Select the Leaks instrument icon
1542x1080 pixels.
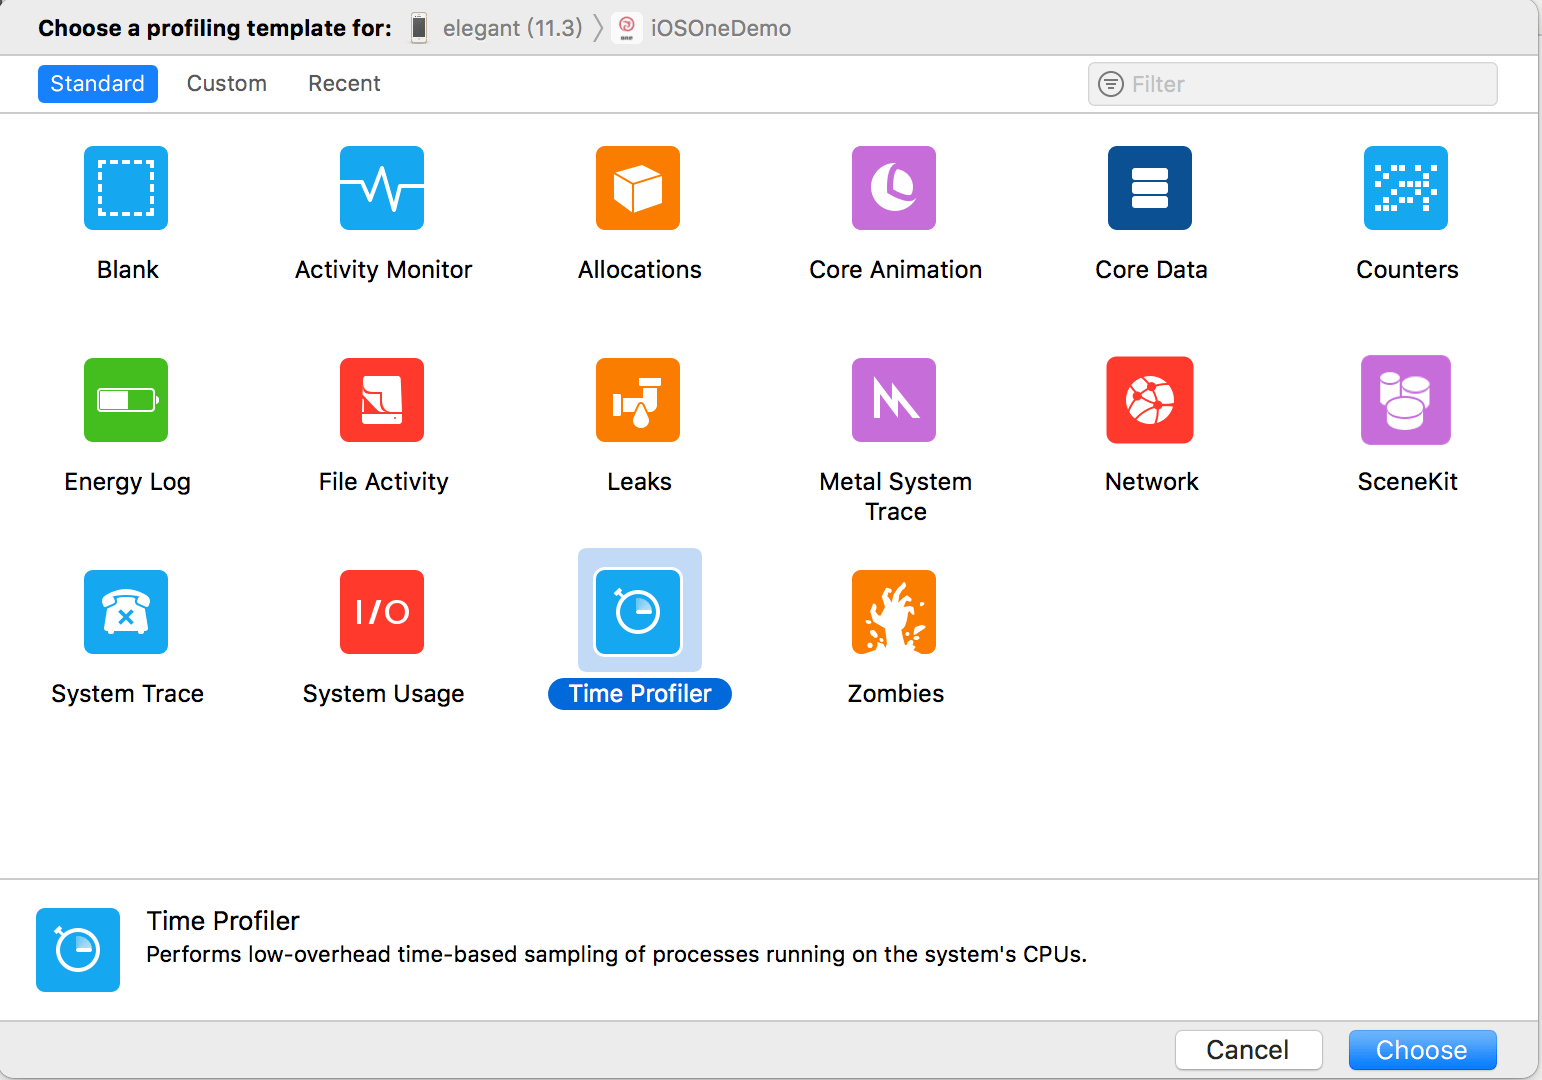pyautogui.click(x=638, y=400)
